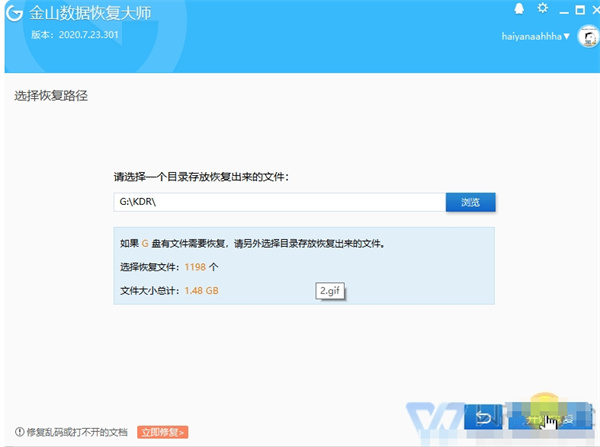Click the 1.48 GB total size value

click(202, 290)
